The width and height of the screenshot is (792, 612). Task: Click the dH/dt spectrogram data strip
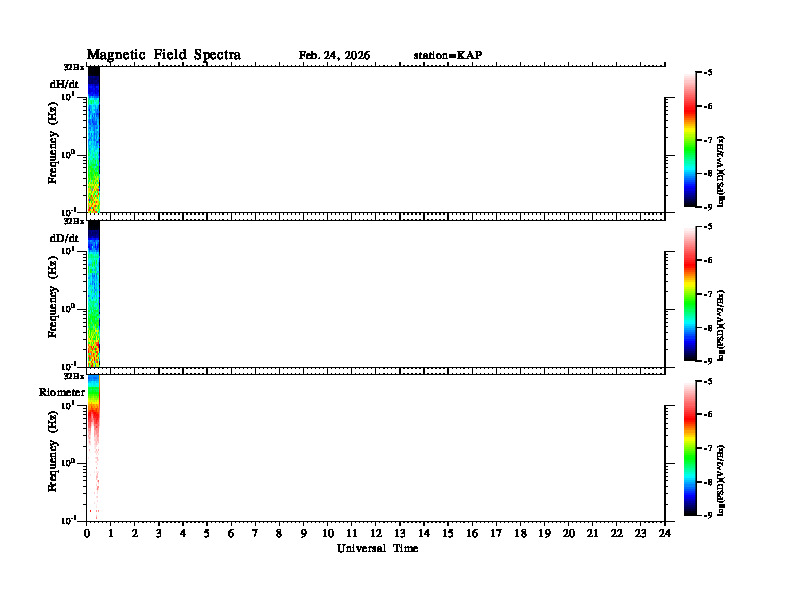94,139
